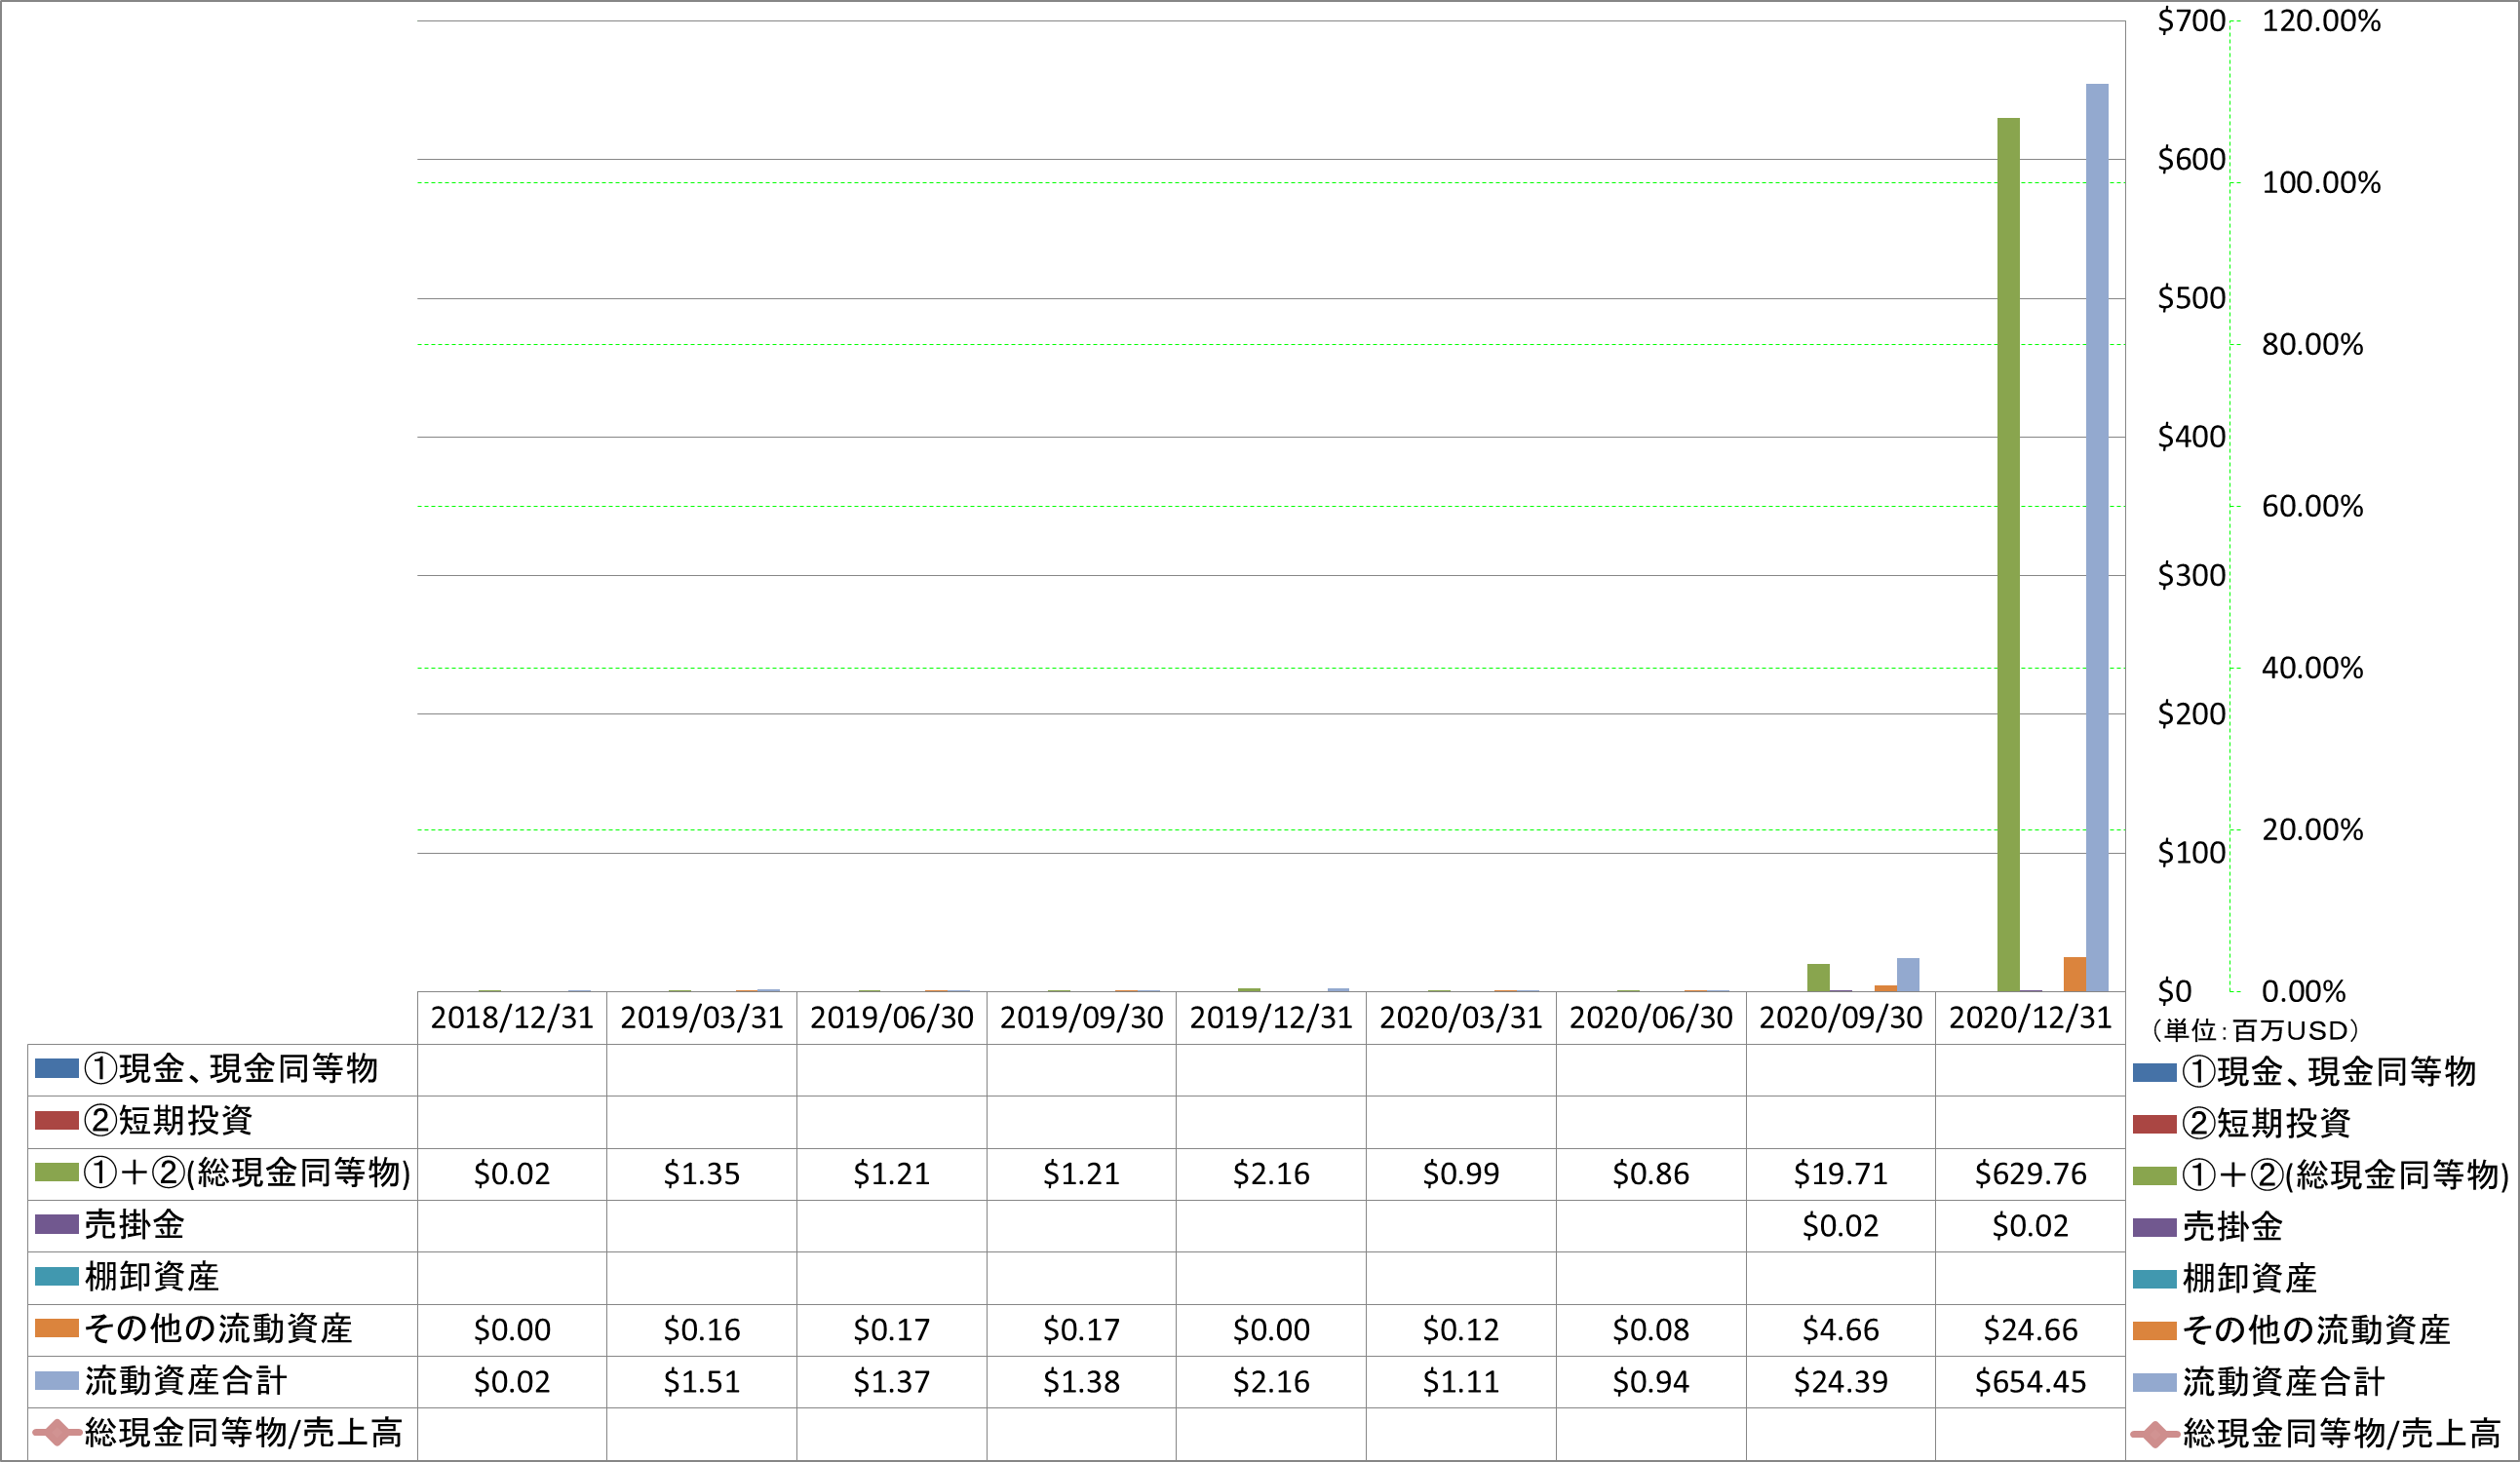2520x1462 pixels.
Task: Click the $0.86 cell for 2020/06/30
Action: [1651, 1174]
